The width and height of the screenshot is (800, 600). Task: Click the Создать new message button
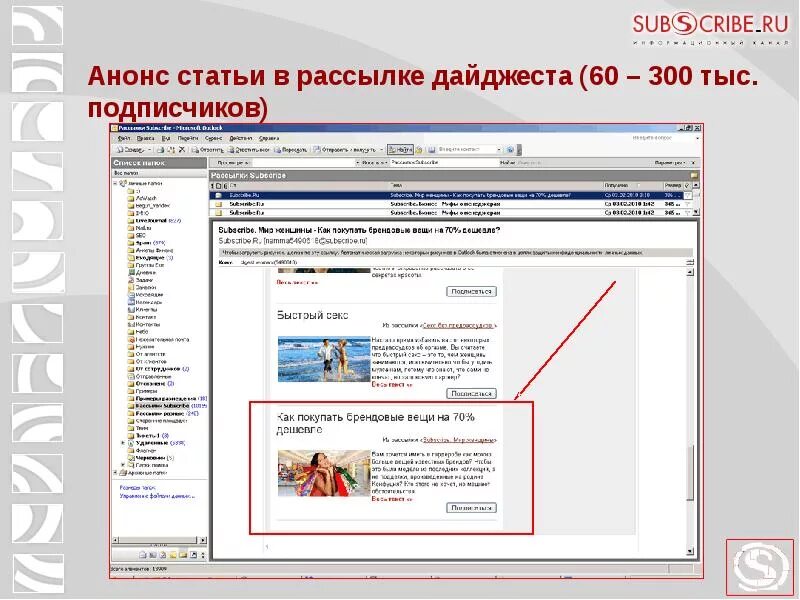pyautogui.click(x=130, y=150)
